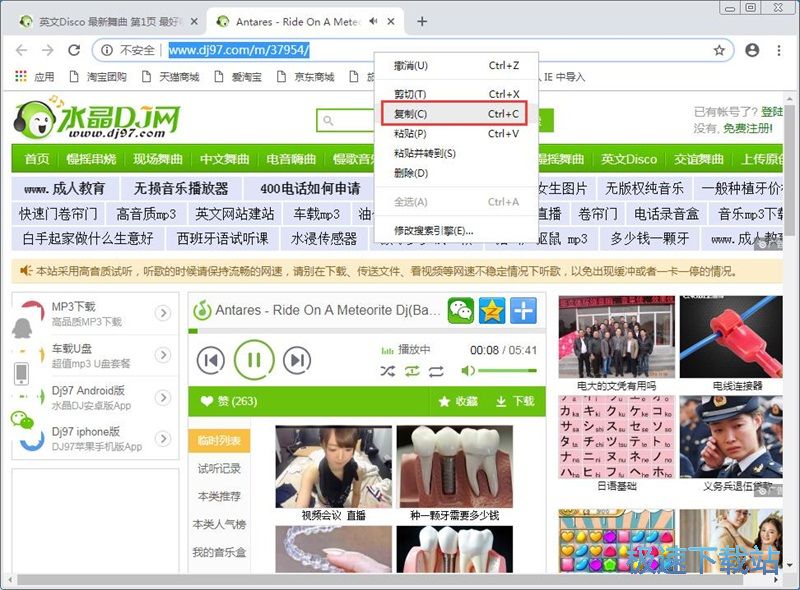Image resolution: width=800 pixels, height=590 pixels.
Task: Open the Chrome profile avatar icon
Action: (x=752, y=50)
